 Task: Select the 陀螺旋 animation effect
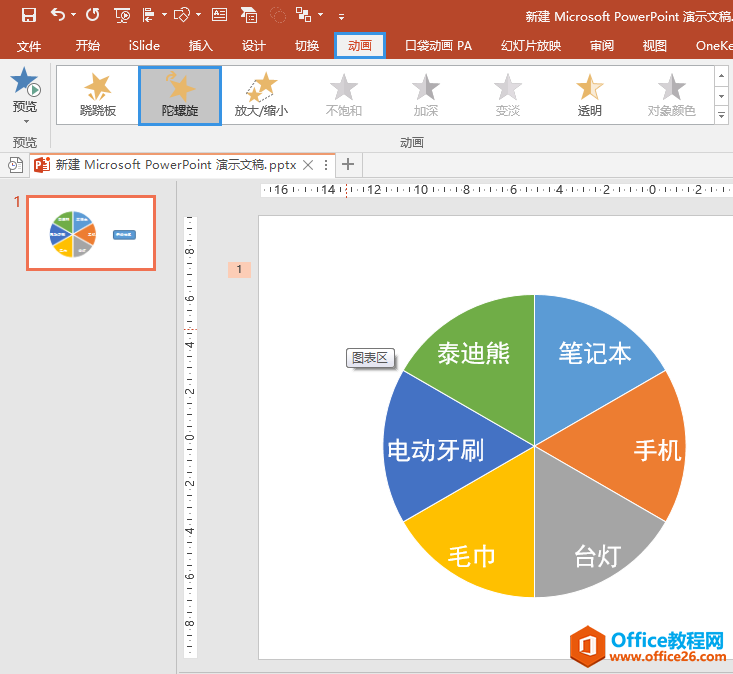click(179, 96)
